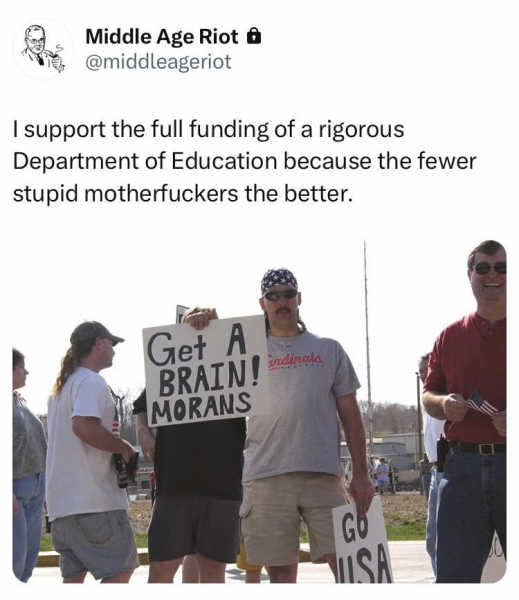Click the Cardinals logo on the gray shirt
Screen dimensions: 519x600
(296, 362)
